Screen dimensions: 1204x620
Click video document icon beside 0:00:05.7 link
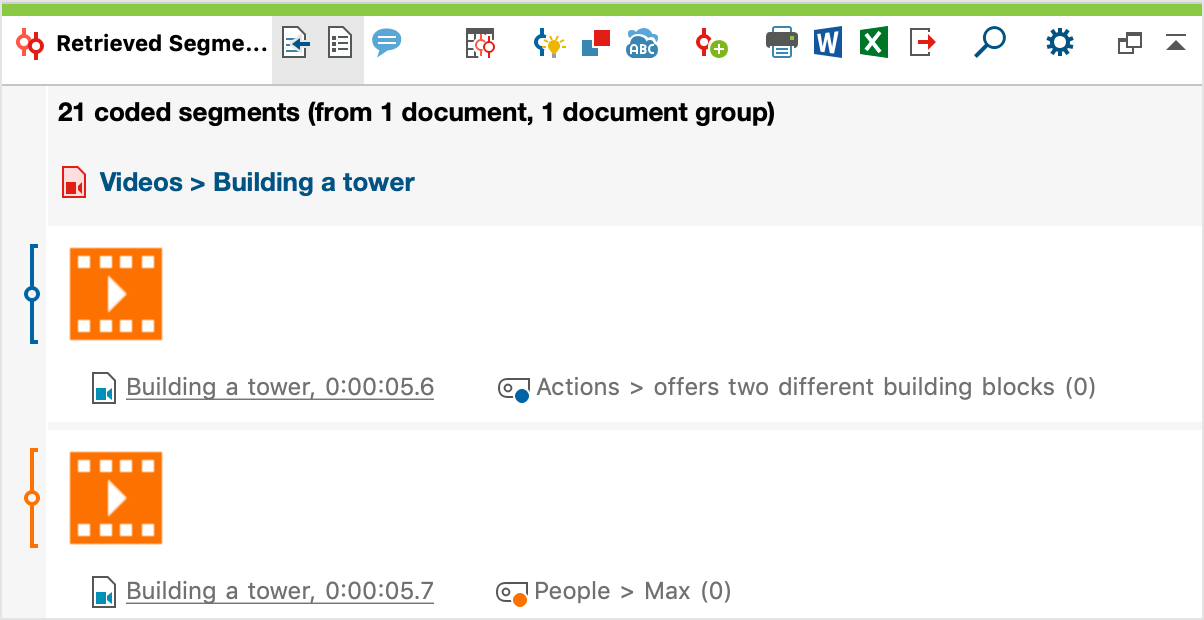pyautogui.click(x=104, y=592)
